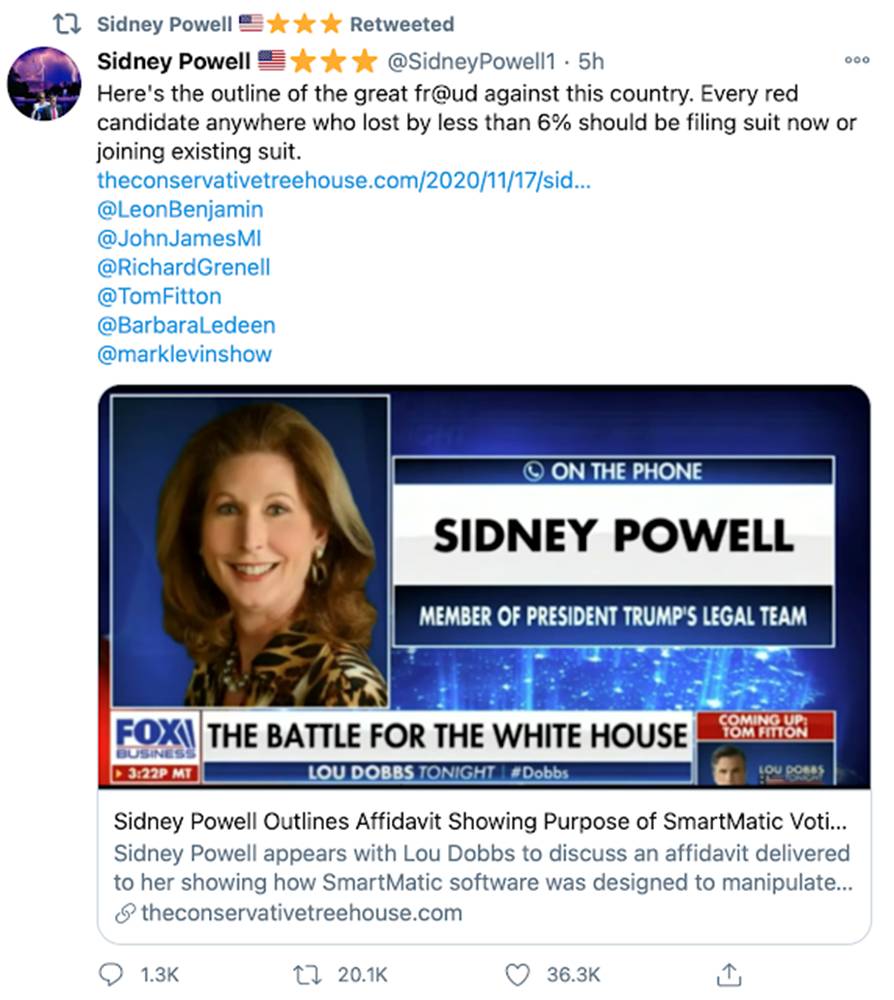Screen dimensions: 894x1000
Task: Follow the theconservativetreehouse.com/2020/11/17 tweet link
Action: tap(344, 180)
